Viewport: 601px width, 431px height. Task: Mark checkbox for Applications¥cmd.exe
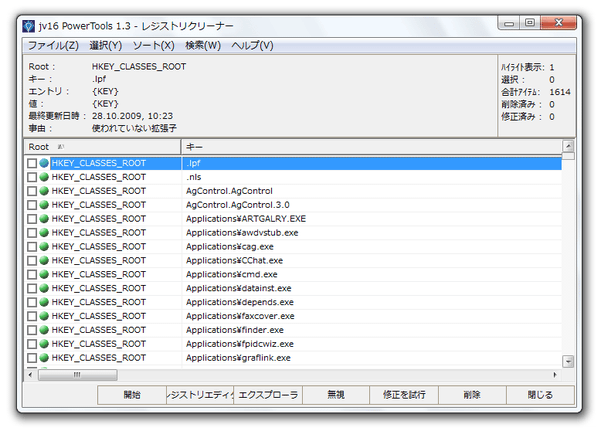click(32, 275)
